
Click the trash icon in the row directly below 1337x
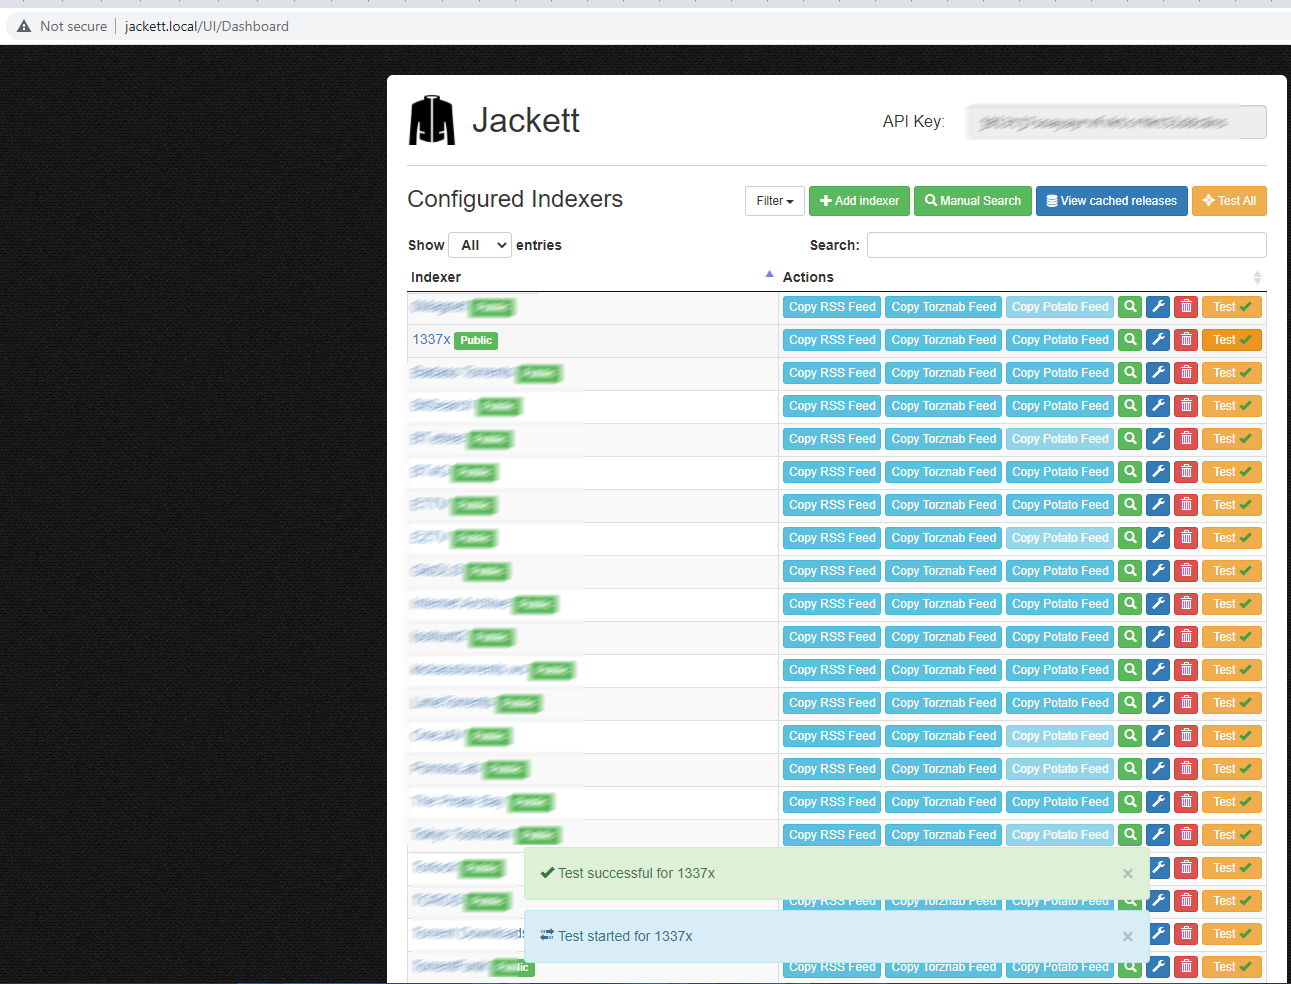pyautogui.click(x=1186, y=373)
